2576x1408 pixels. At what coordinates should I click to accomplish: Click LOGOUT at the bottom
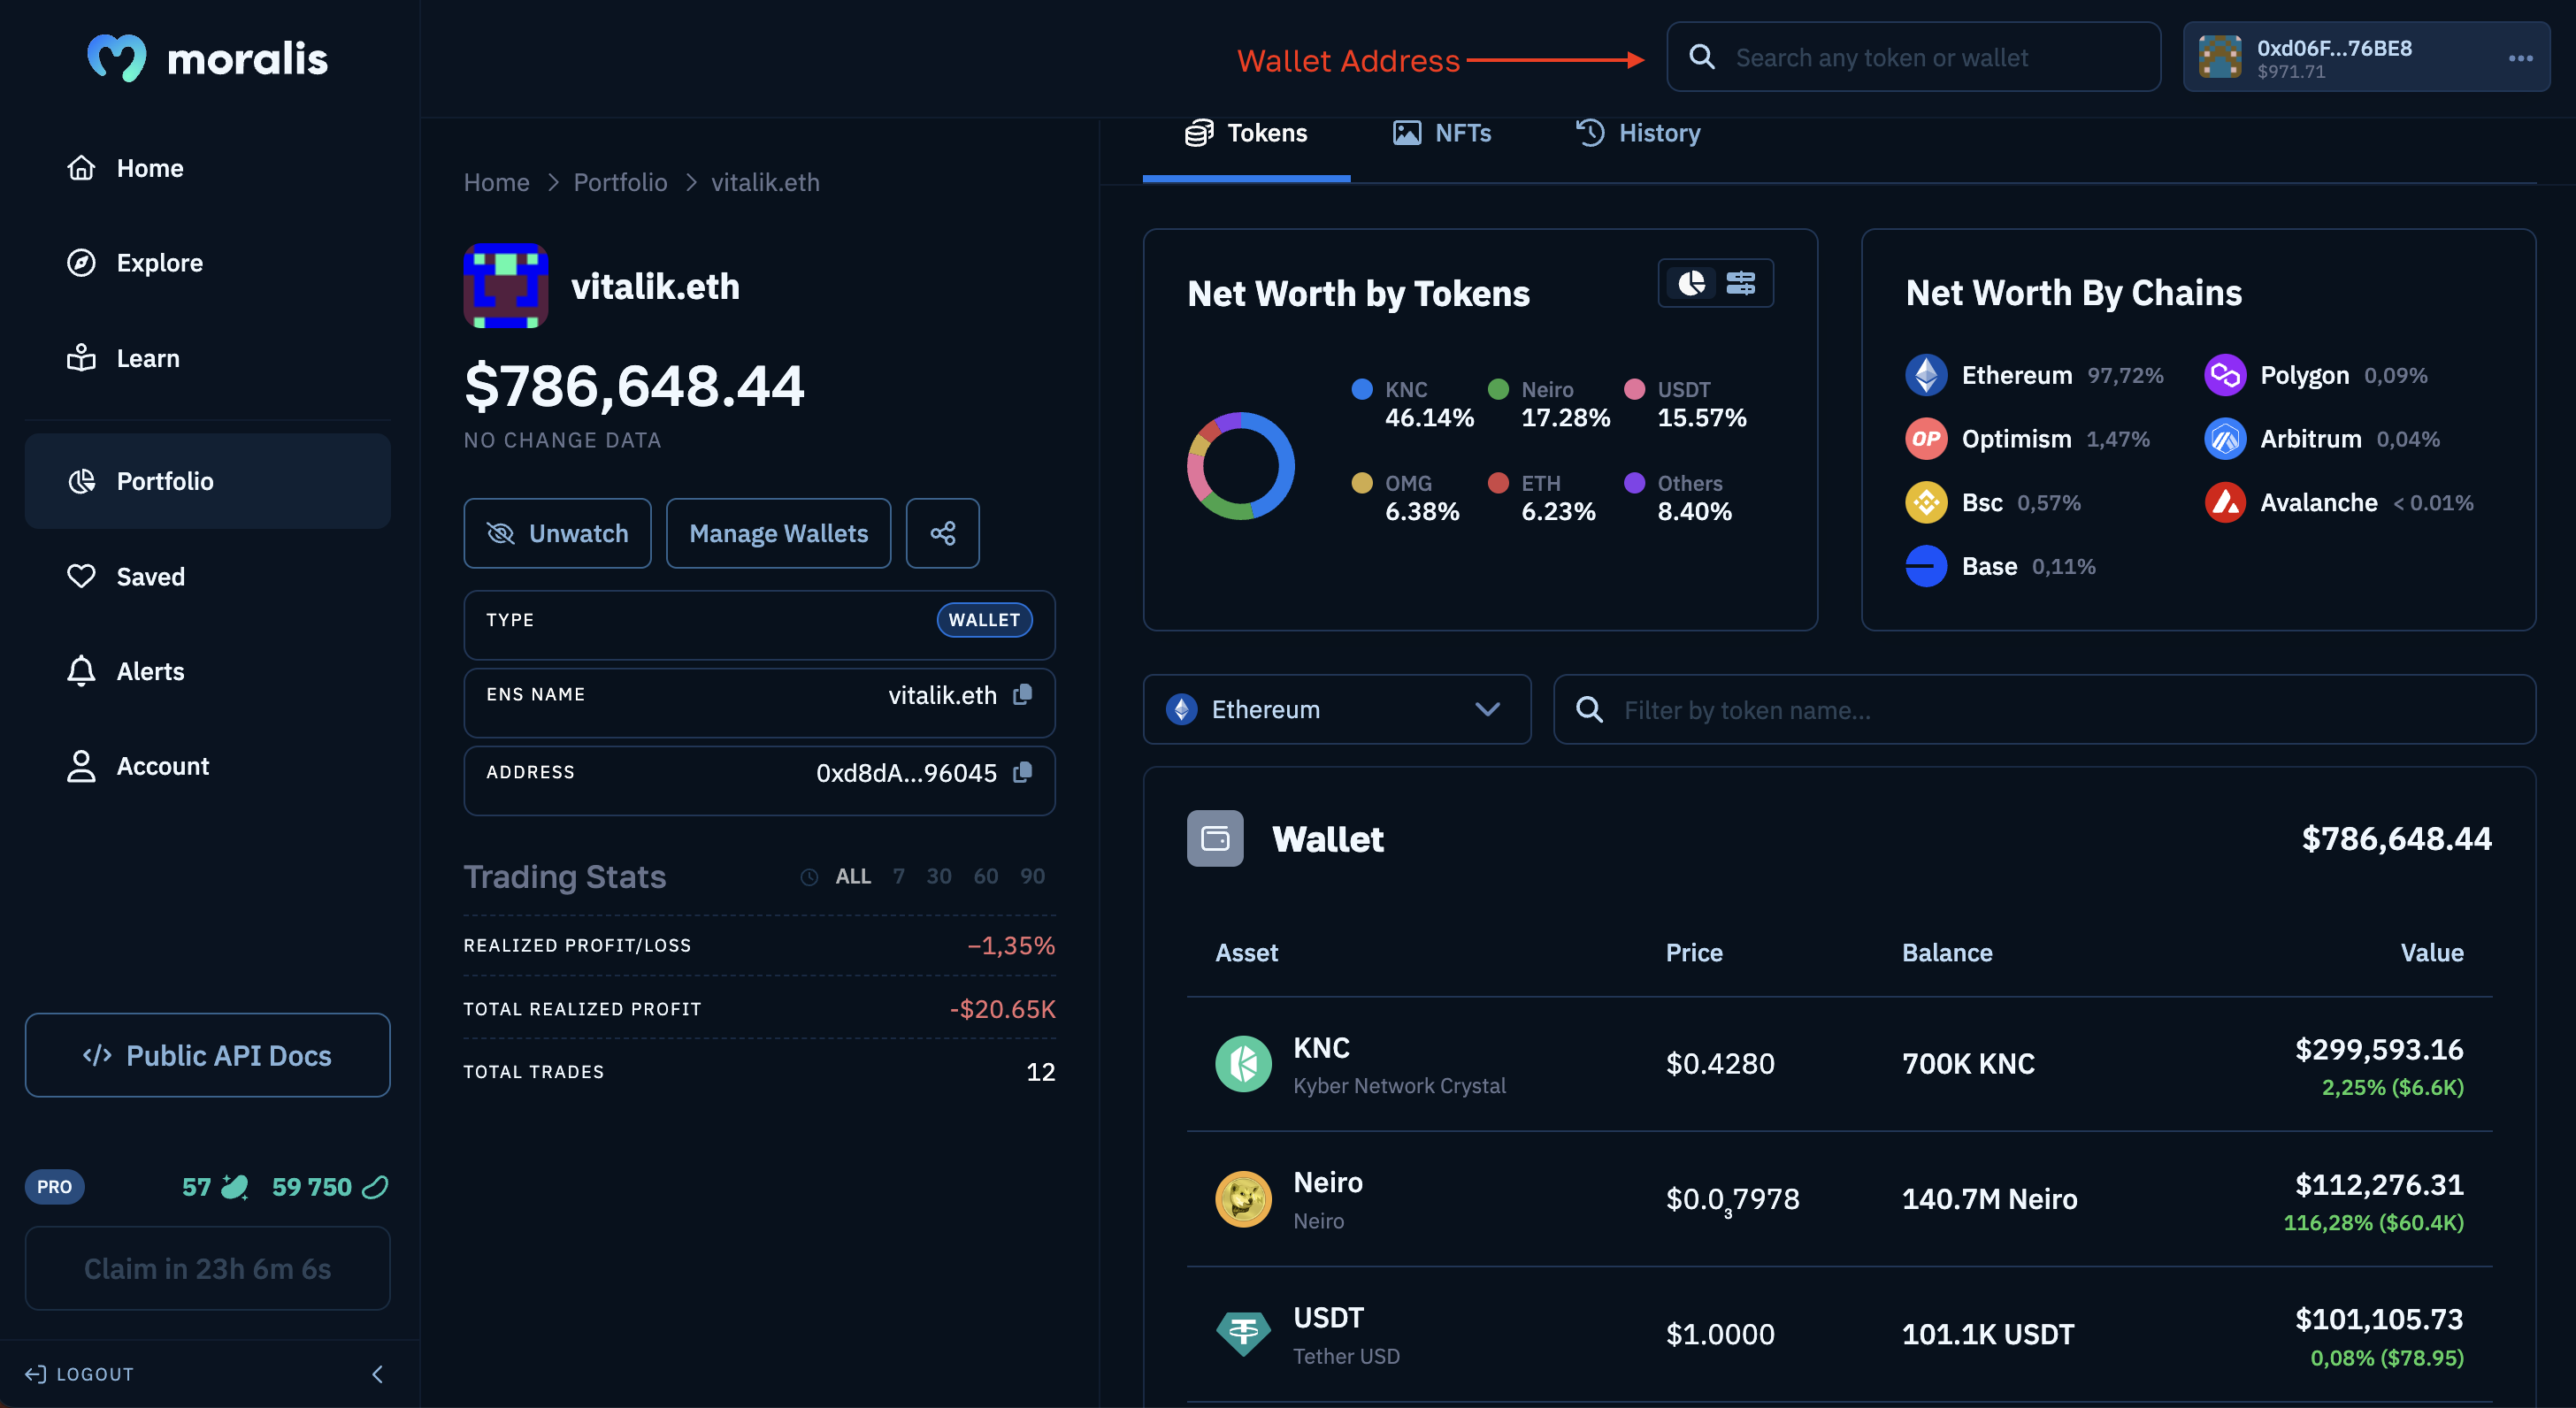[x=79, y=1374]
